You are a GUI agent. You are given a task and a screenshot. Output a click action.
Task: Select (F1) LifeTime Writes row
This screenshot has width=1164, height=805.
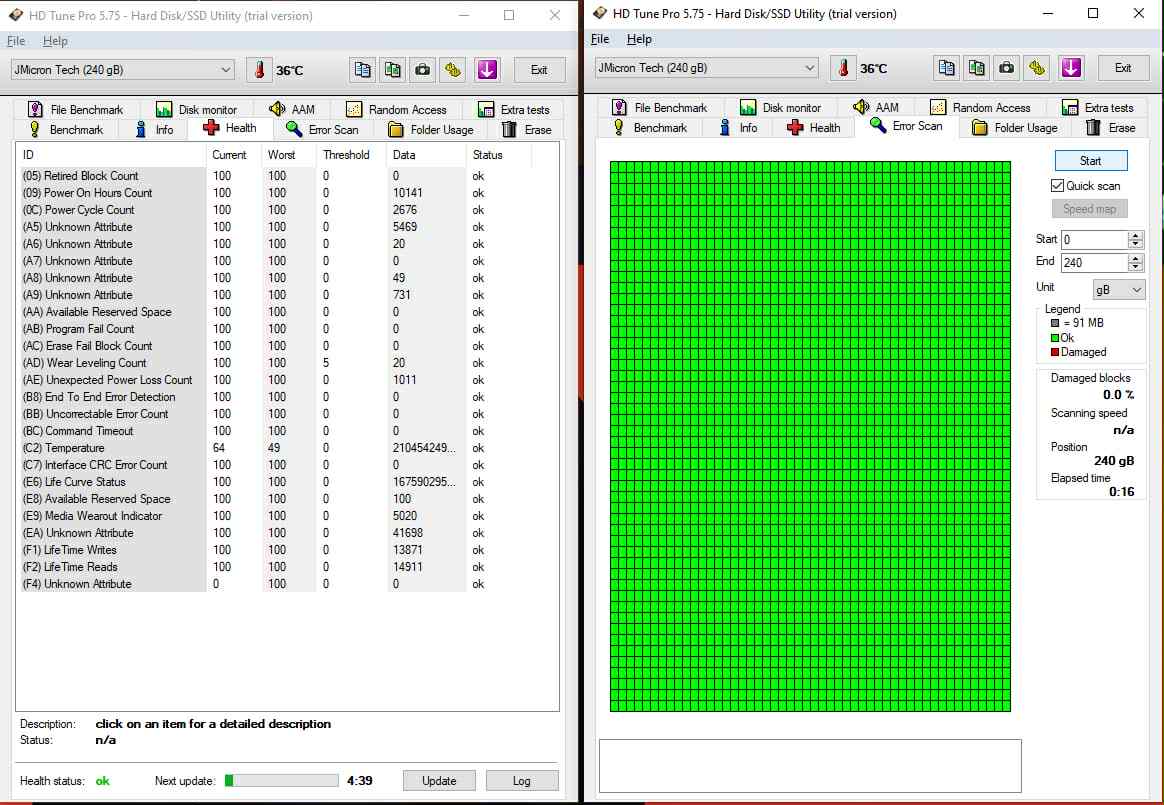click(x=275, y=550)
